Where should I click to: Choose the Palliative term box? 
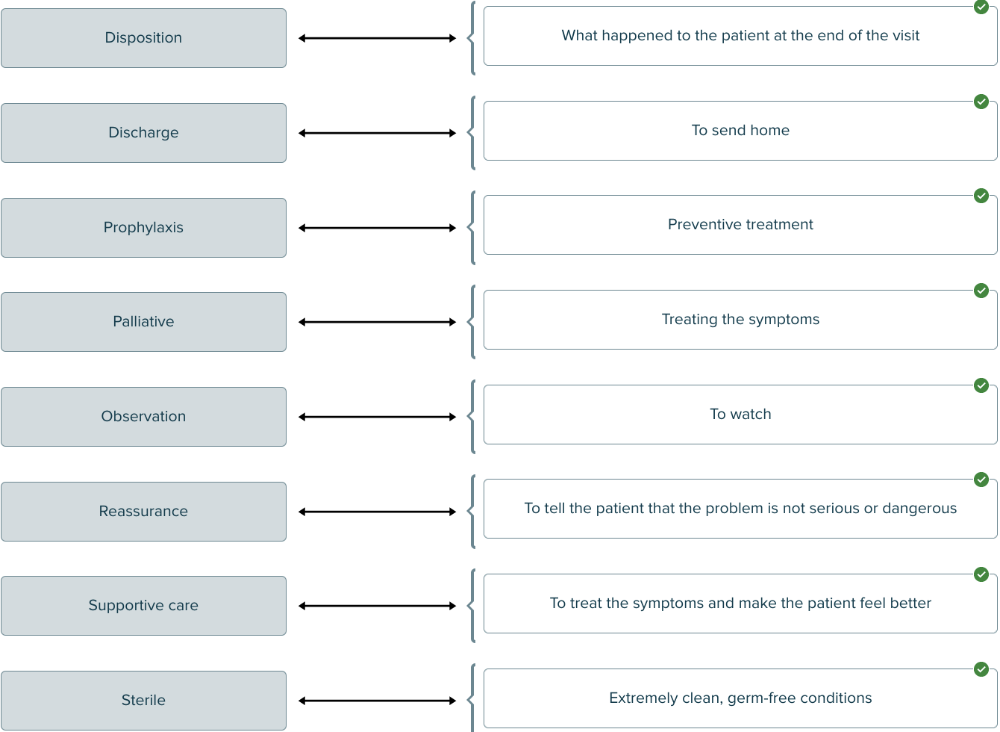coord(143,322)
